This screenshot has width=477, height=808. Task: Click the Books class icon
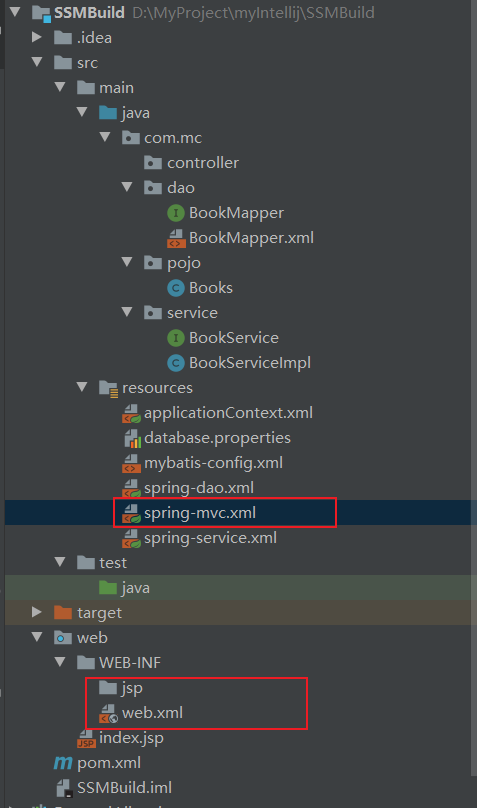tap(176, 288)
